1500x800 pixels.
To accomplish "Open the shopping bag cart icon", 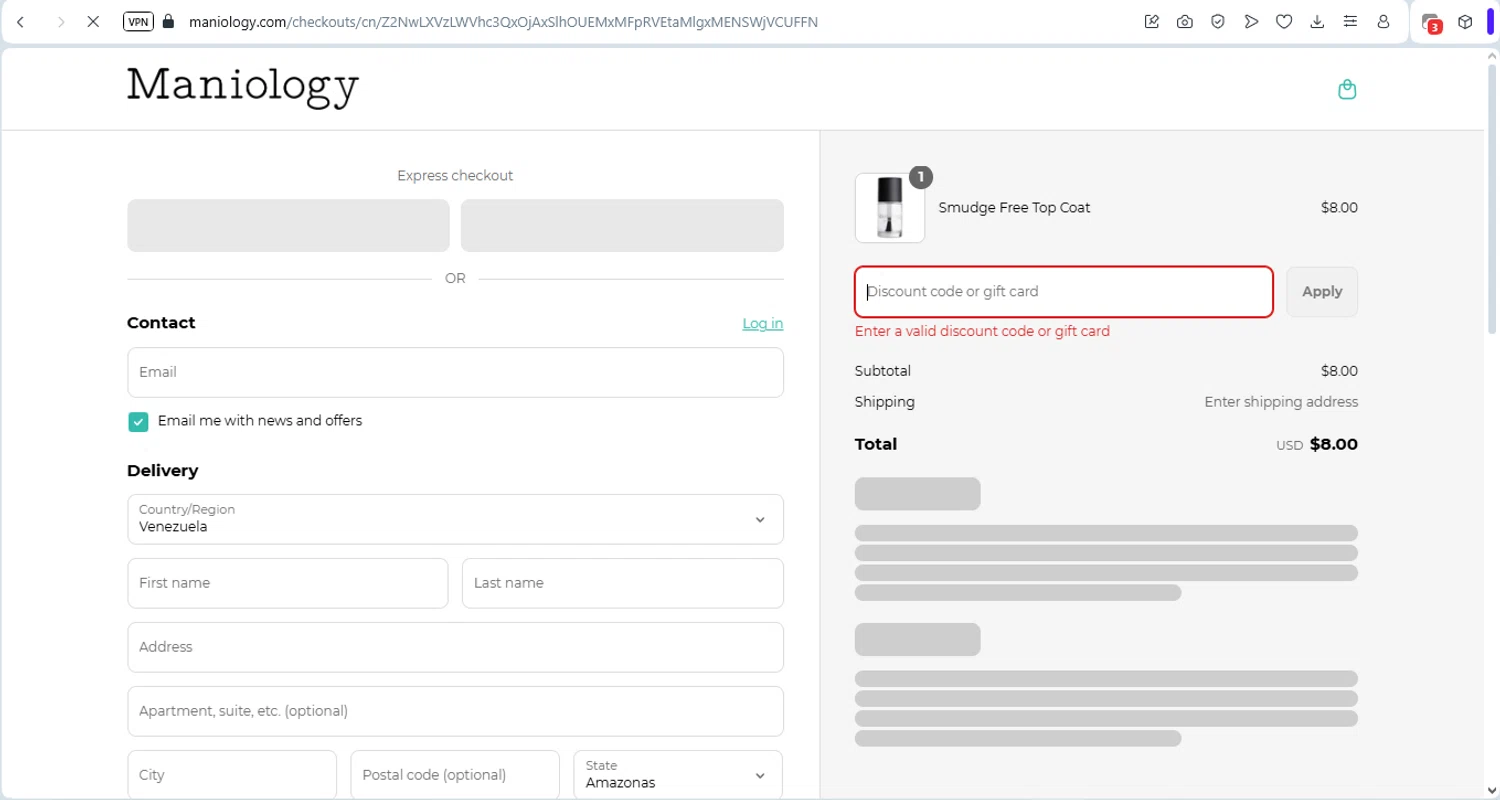I will tap(1347, 89).
